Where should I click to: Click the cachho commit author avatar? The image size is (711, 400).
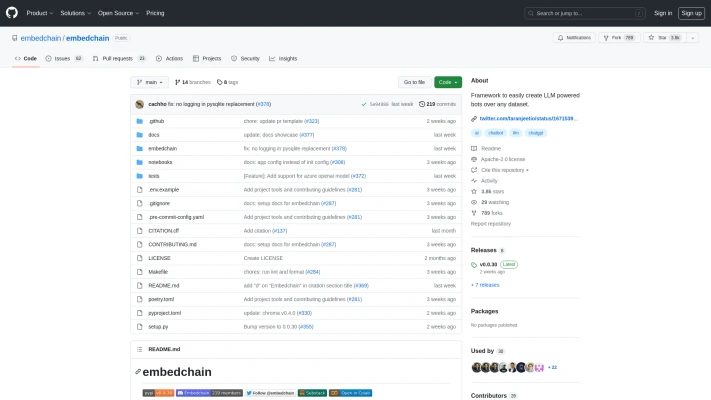[x=140, y=104]
